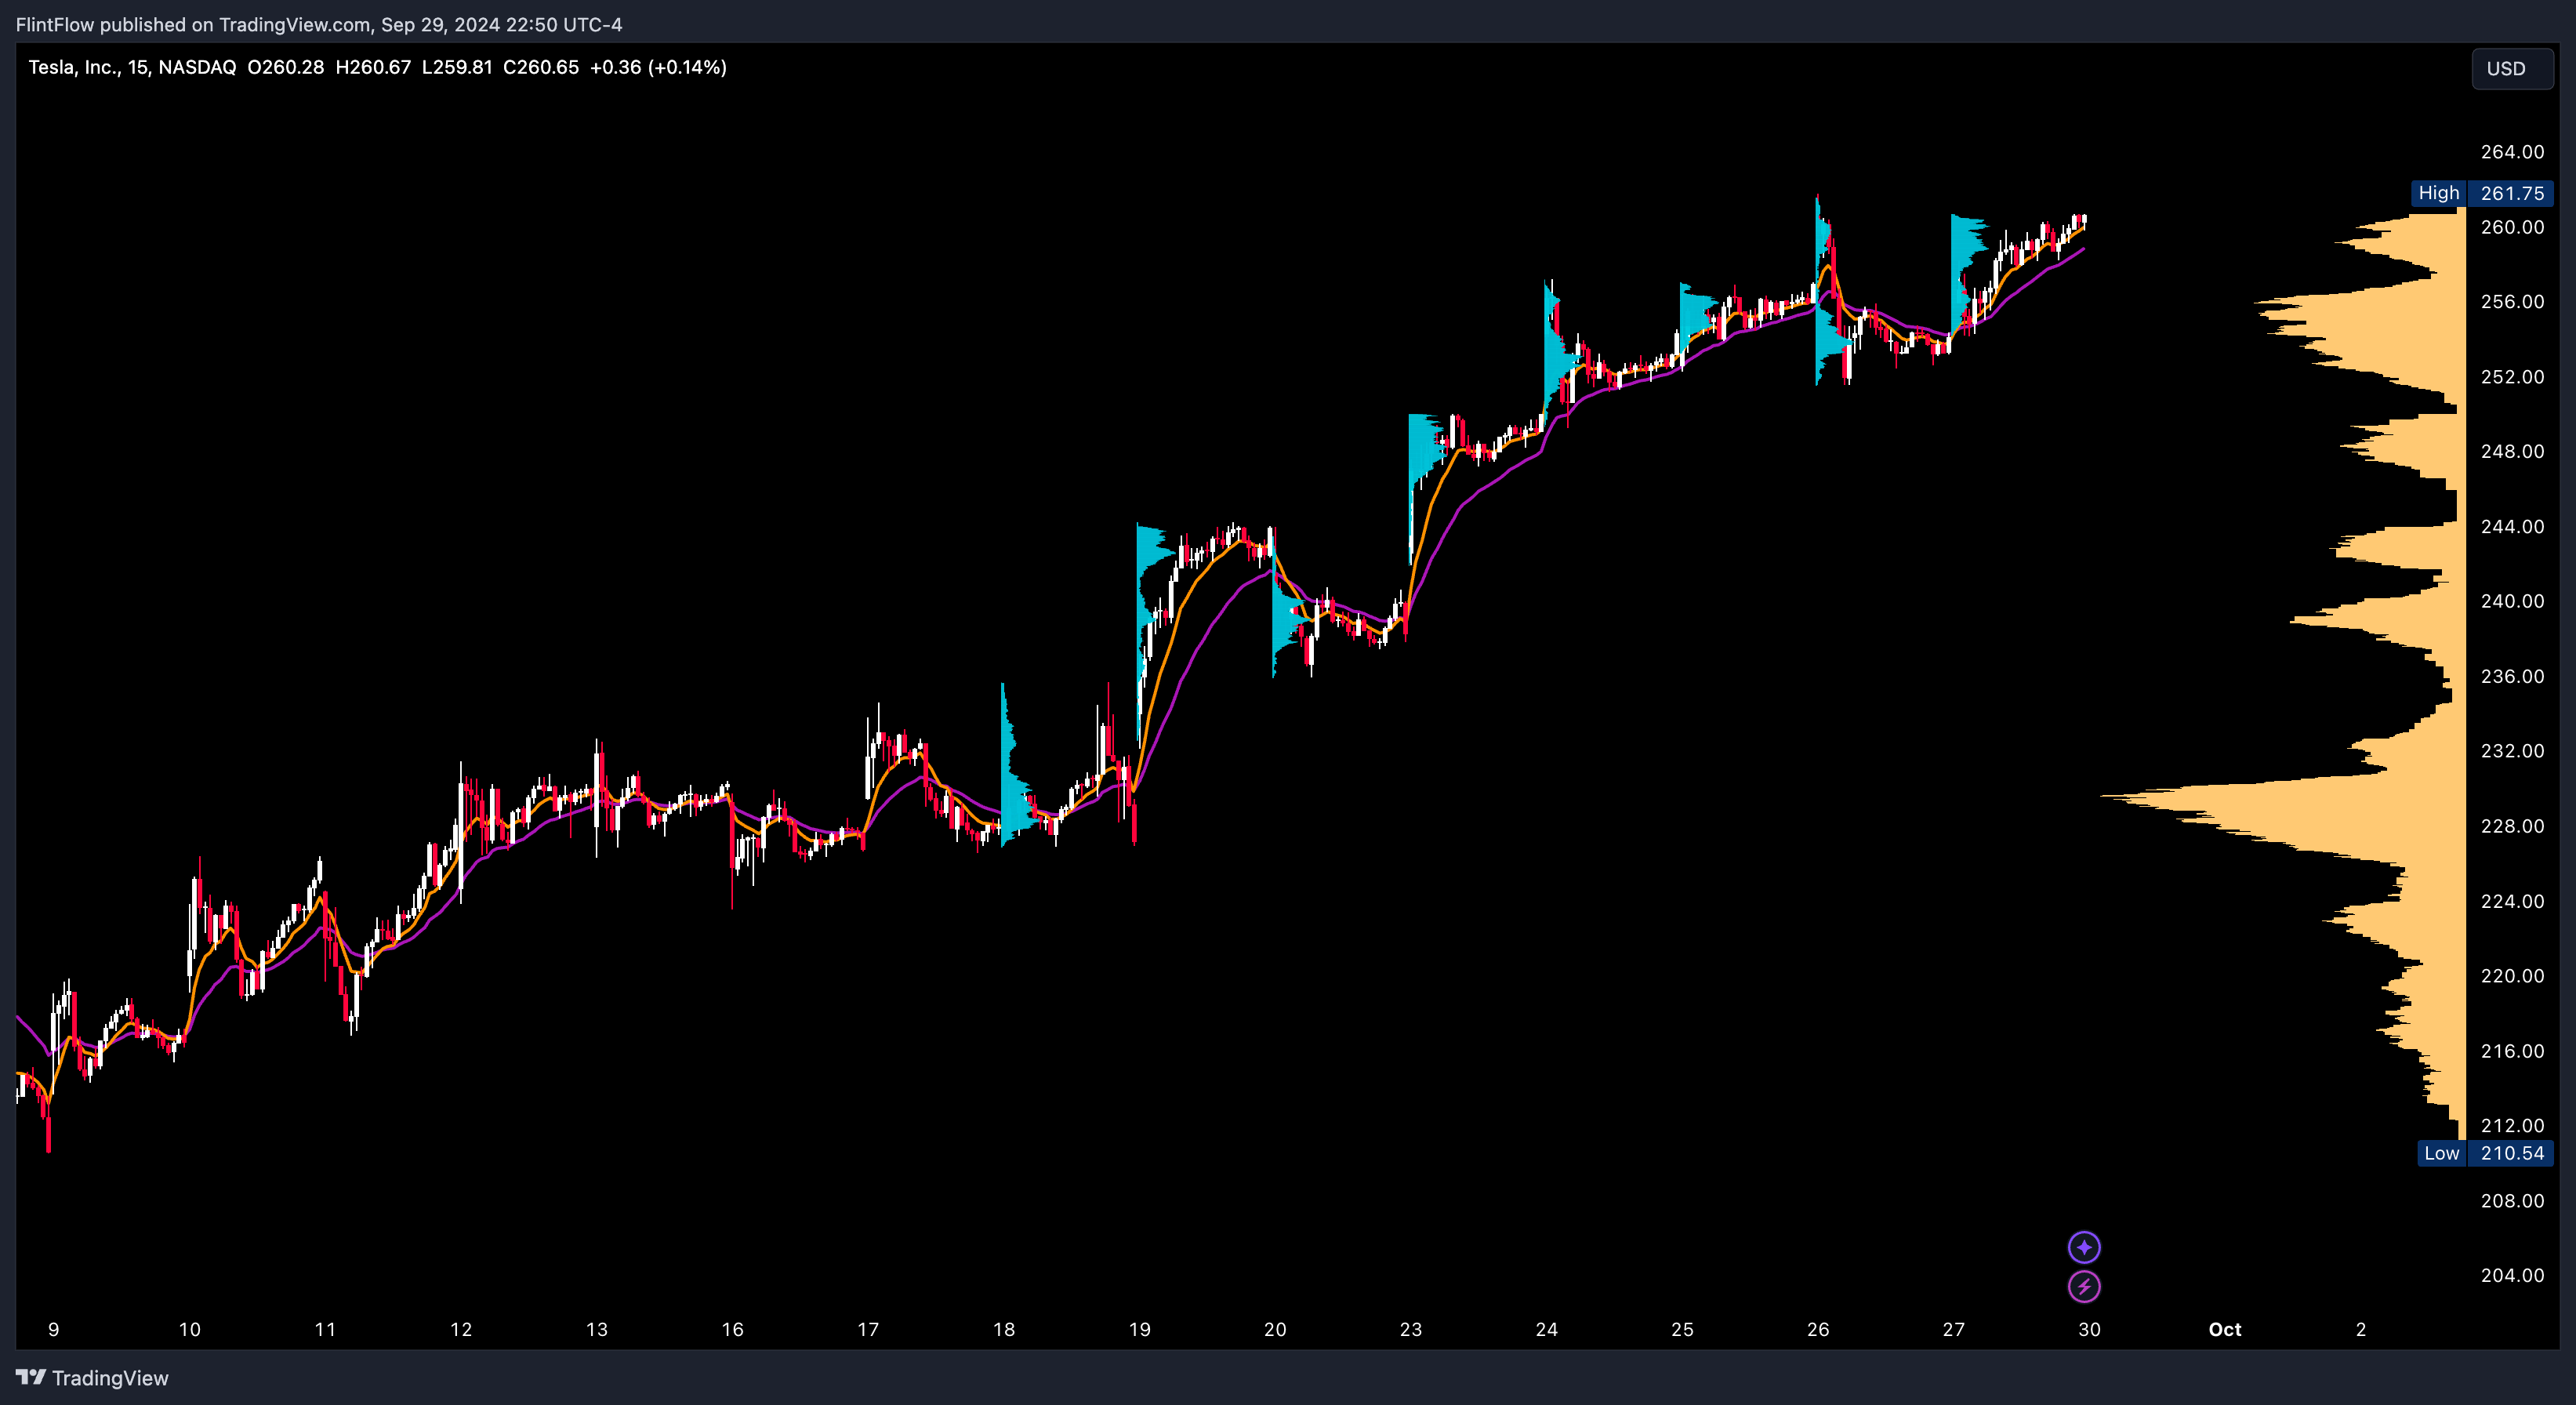Viewport: 2576px width, 1405px height.
Task: Click the 264.00 price axis label
Action: [2512, 152]
